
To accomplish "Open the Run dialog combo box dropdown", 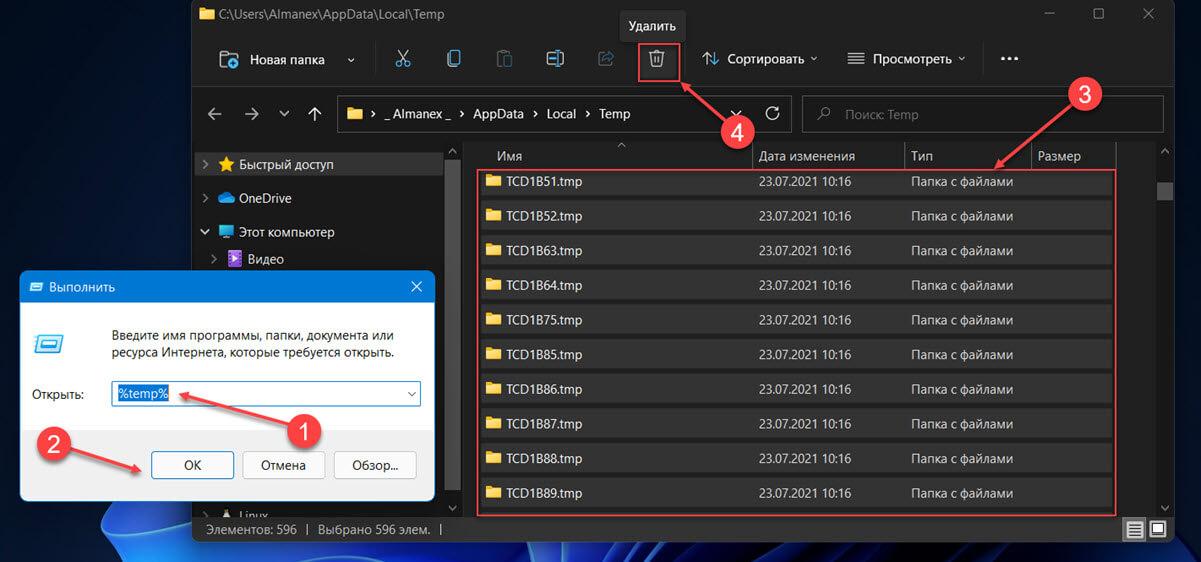I will (411, 394).
